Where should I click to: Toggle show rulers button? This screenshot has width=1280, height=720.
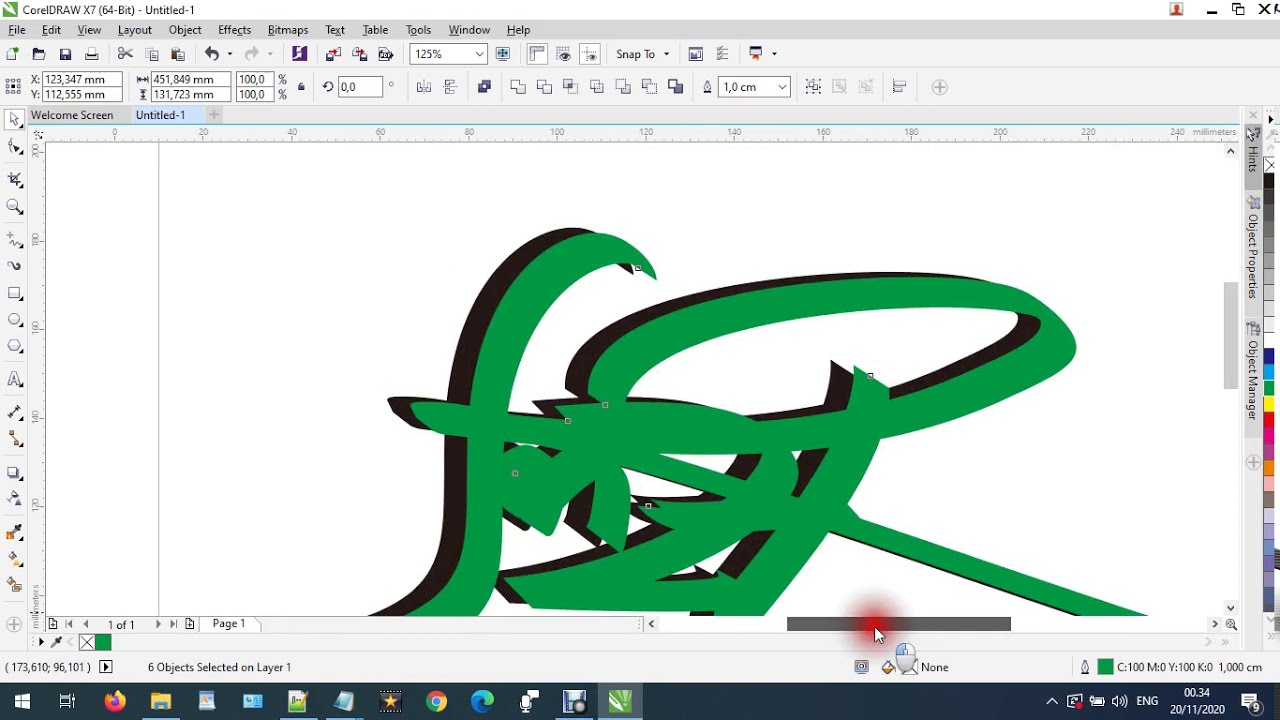[538, 54]
